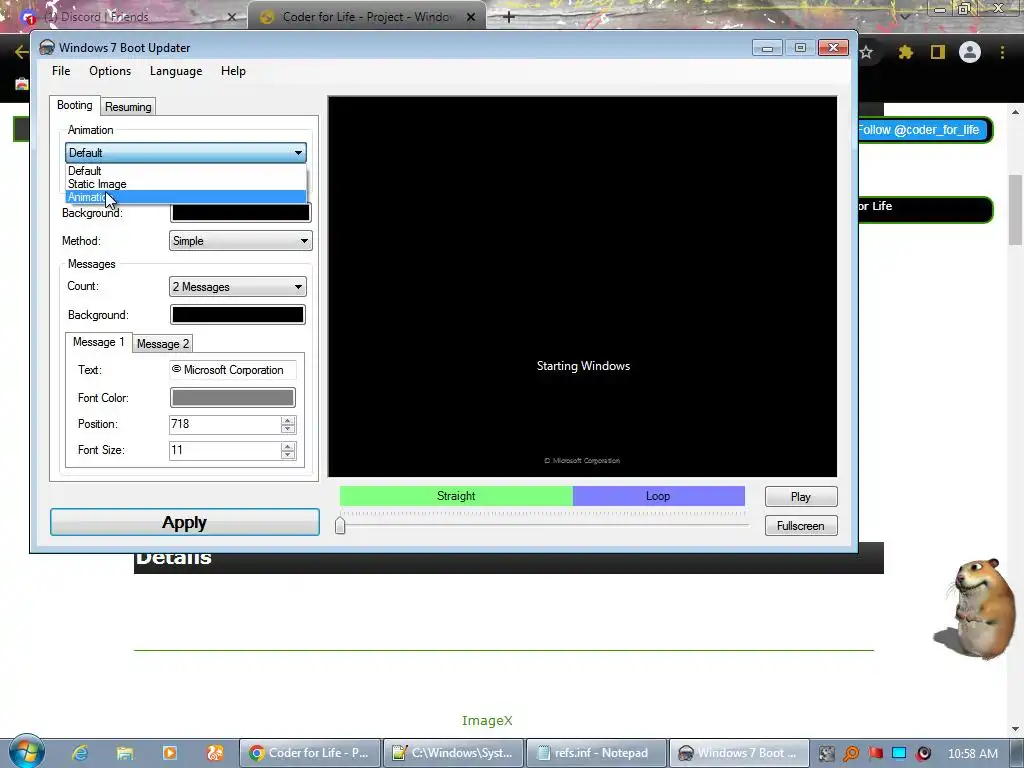Choose Default in the Animation list
Screen dimensions: 1024x768
tap(185, 170)
